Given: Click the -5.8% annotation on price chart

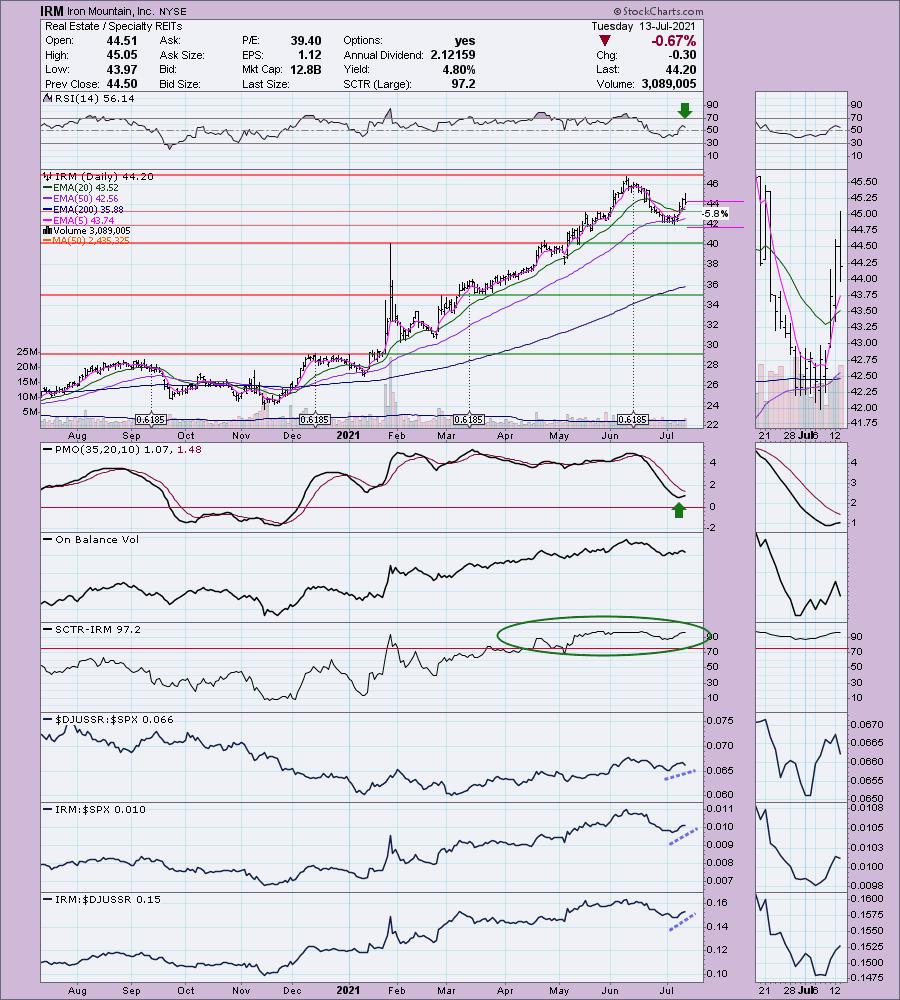Looking at the screenshot, I should pyautogui.click(x=716, y=214).
